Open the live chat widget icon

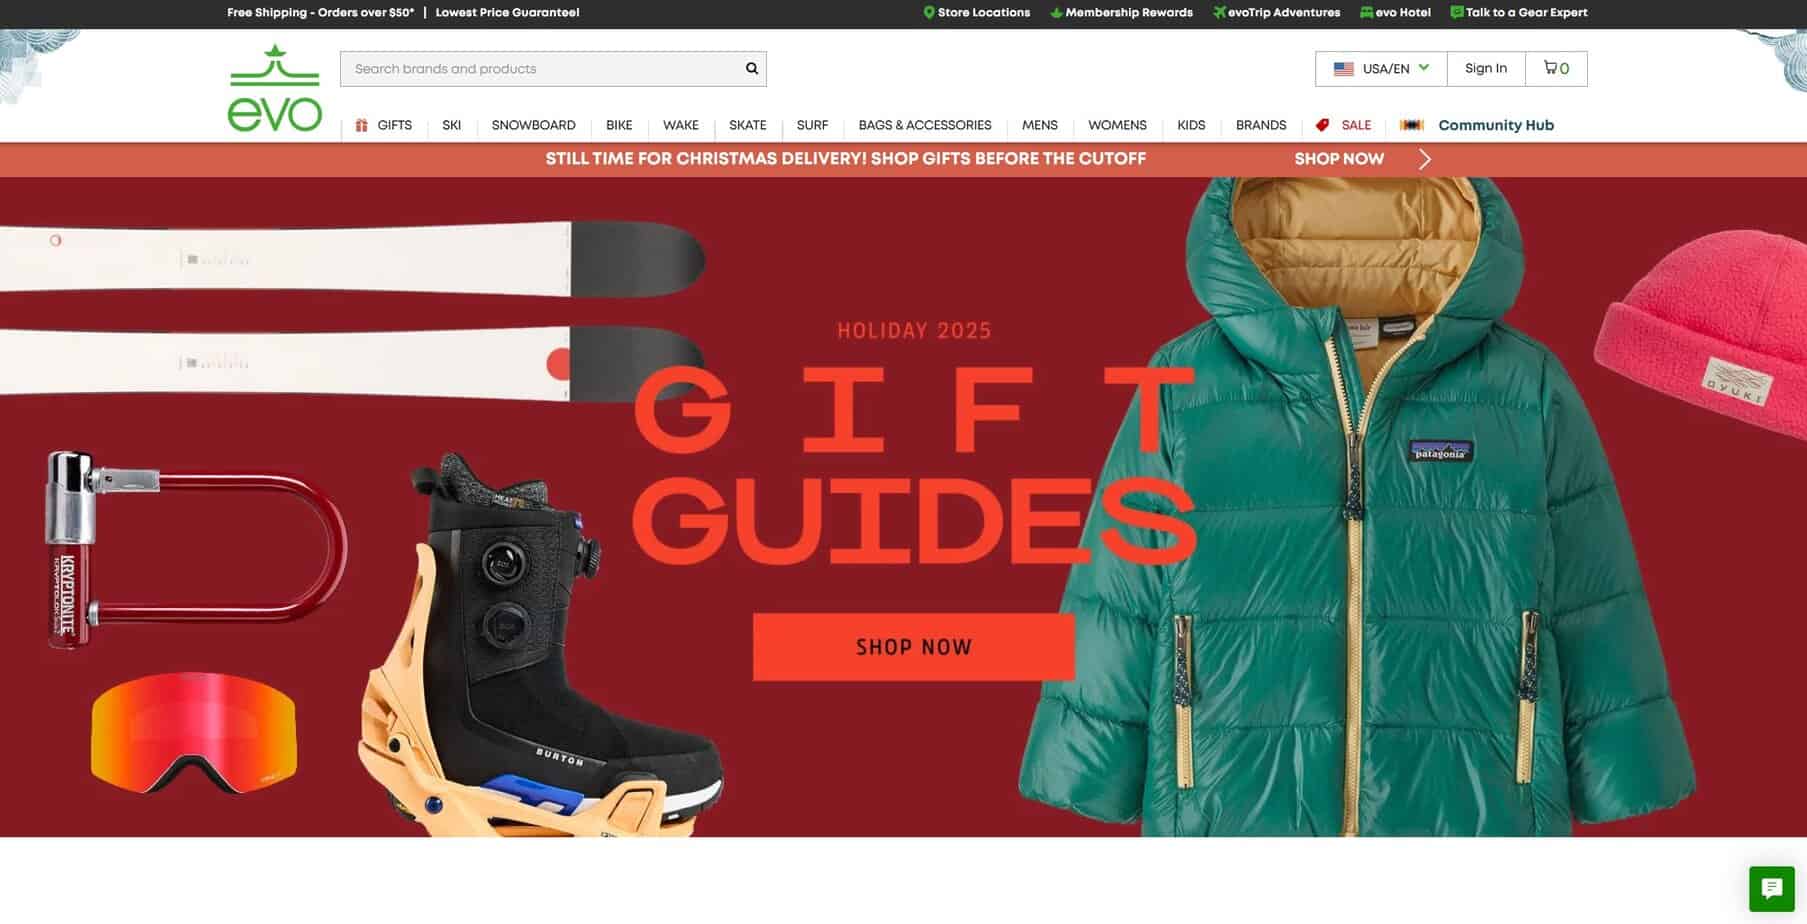point(1771,888)
